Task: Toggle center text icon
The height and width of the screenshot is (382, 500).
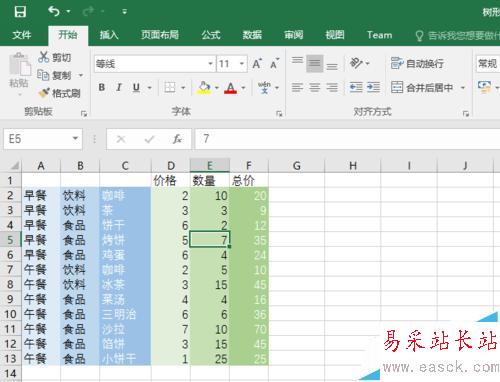Action: (314, 88)
